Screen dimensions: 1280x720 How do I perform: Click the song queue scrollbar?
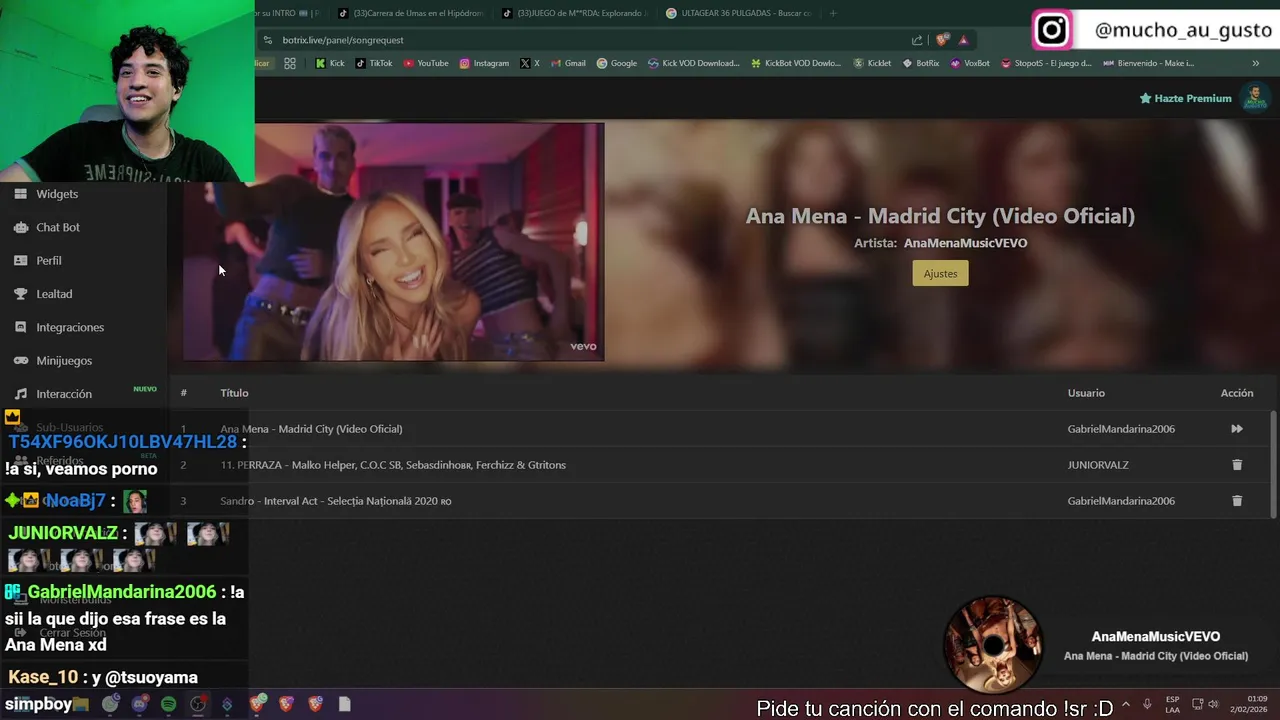click(x=1273, y=464)
